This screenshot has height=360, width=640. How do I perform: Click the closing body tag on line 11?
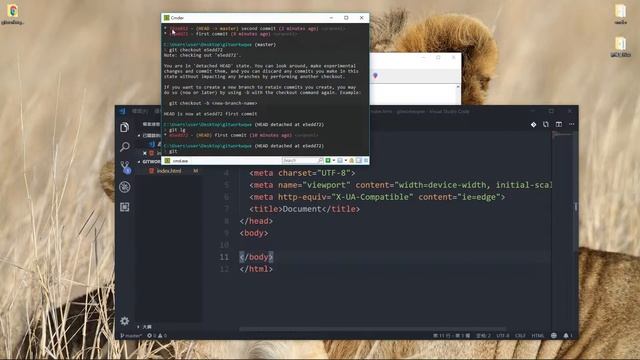point(256,257)
